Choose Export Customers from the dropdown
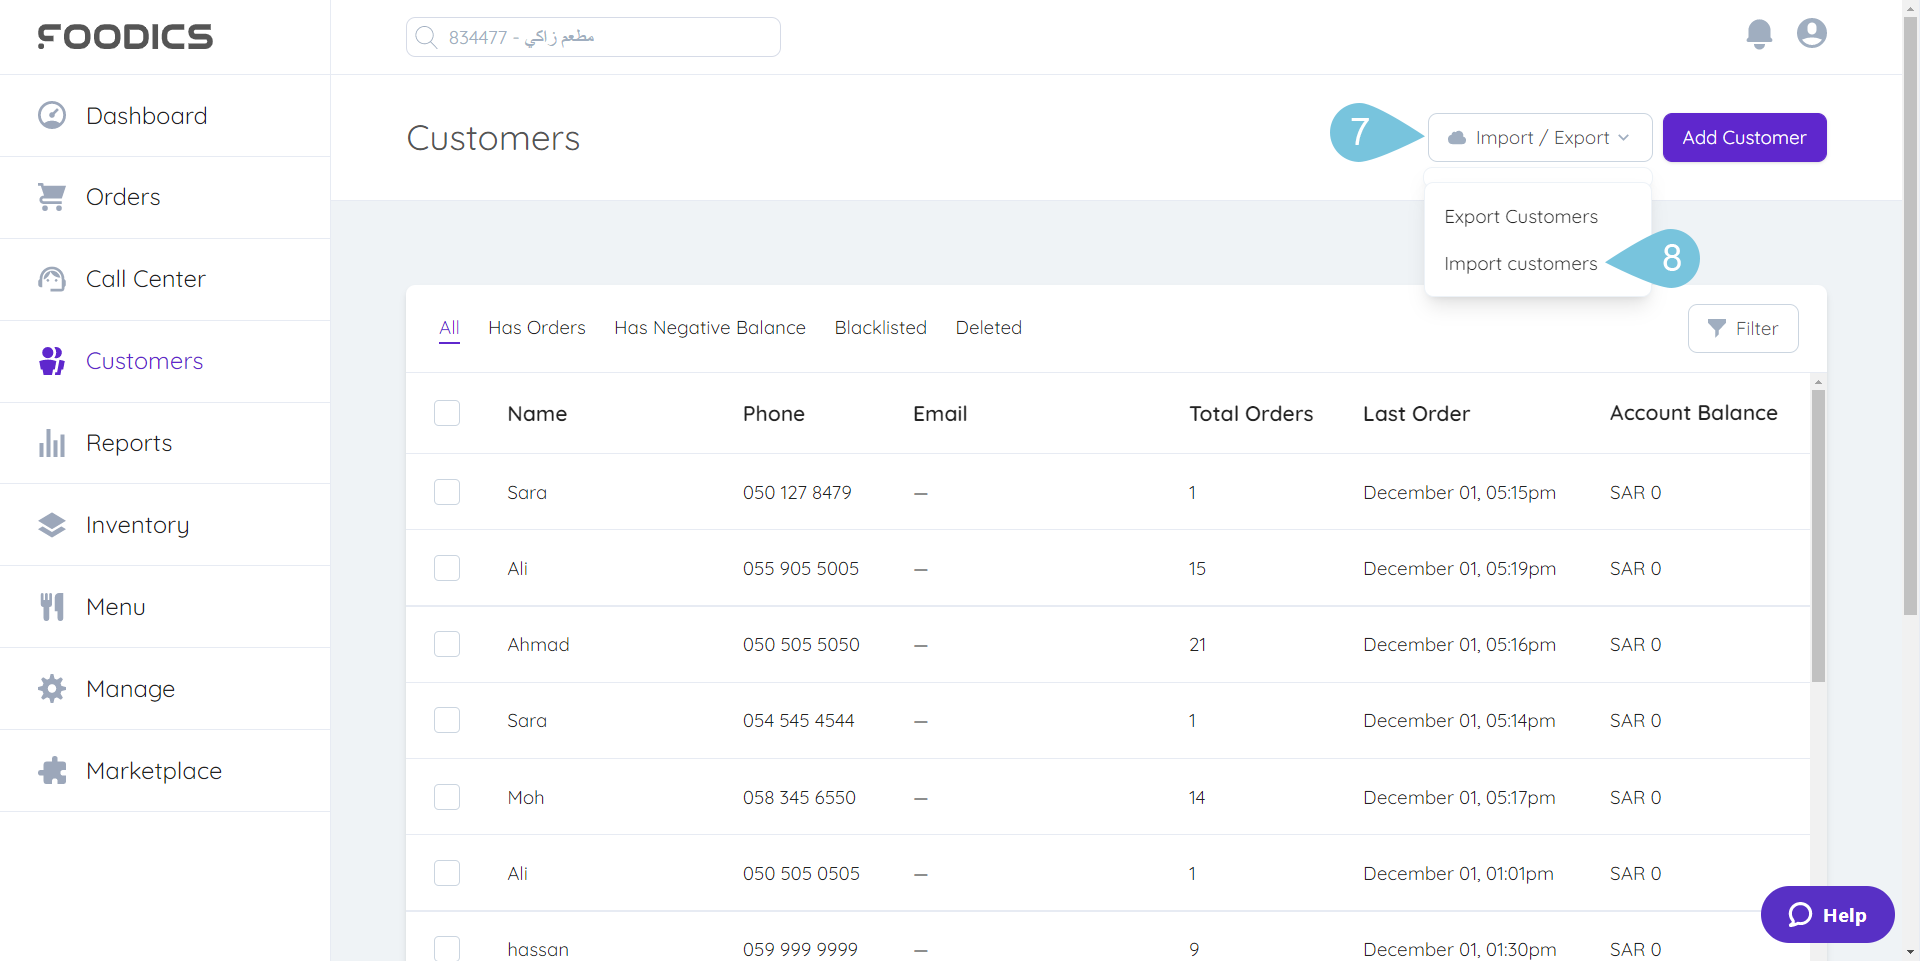The width and height of the screenshot is (1920, 961). click(x=1520, y=216)
